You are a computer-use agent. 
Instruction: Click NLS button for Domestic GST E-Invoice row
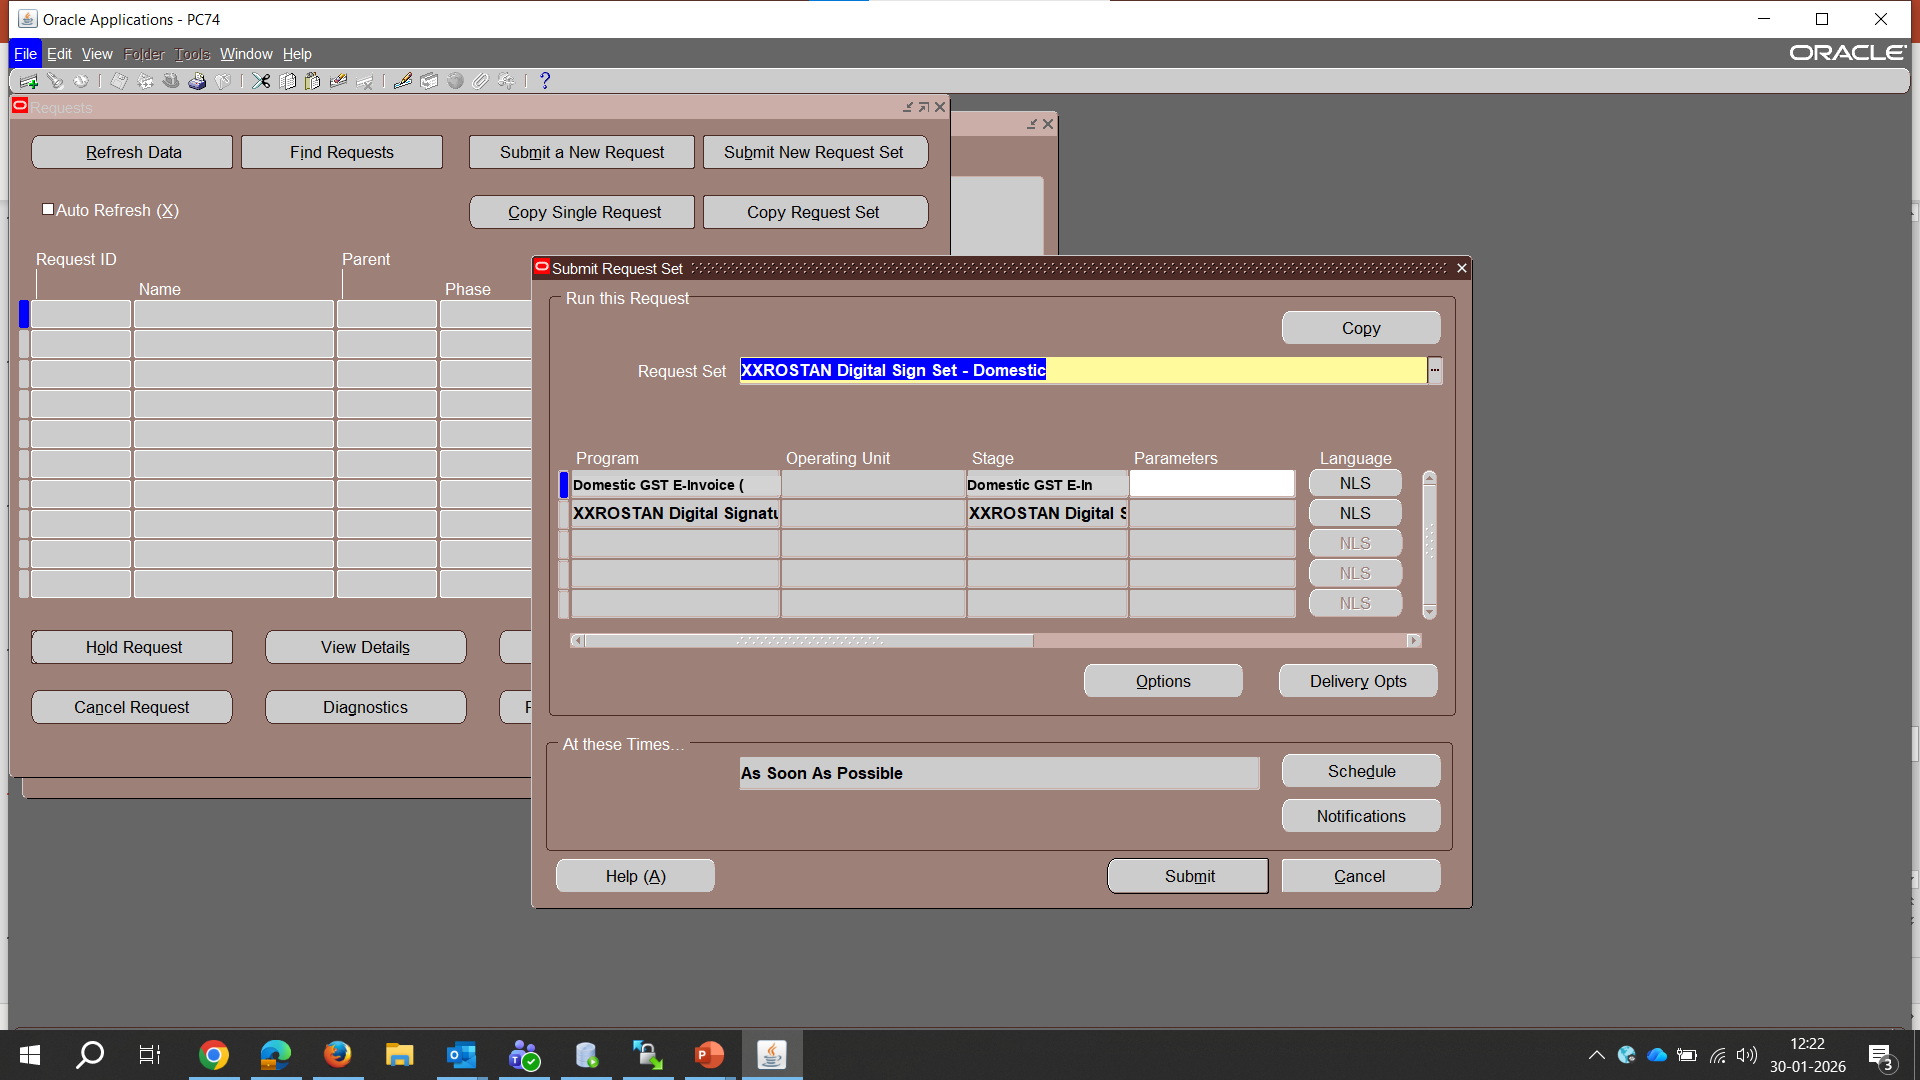tap(1355, 483)
